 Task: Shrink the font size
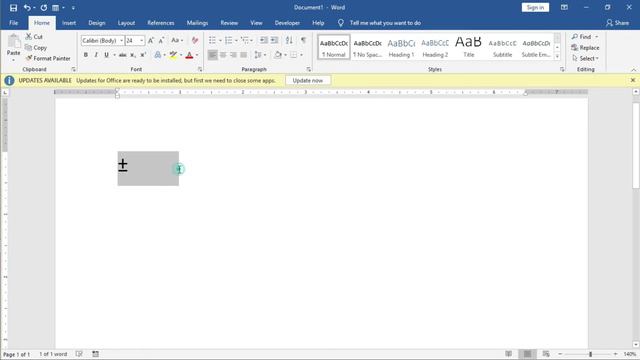pos(161,40)
